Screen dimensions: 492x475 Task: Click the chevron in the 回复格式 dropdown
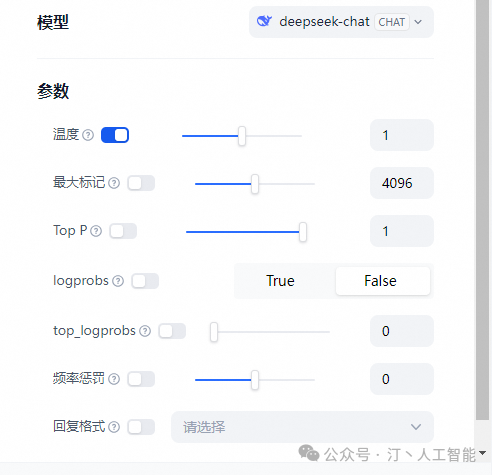[416, 427]
